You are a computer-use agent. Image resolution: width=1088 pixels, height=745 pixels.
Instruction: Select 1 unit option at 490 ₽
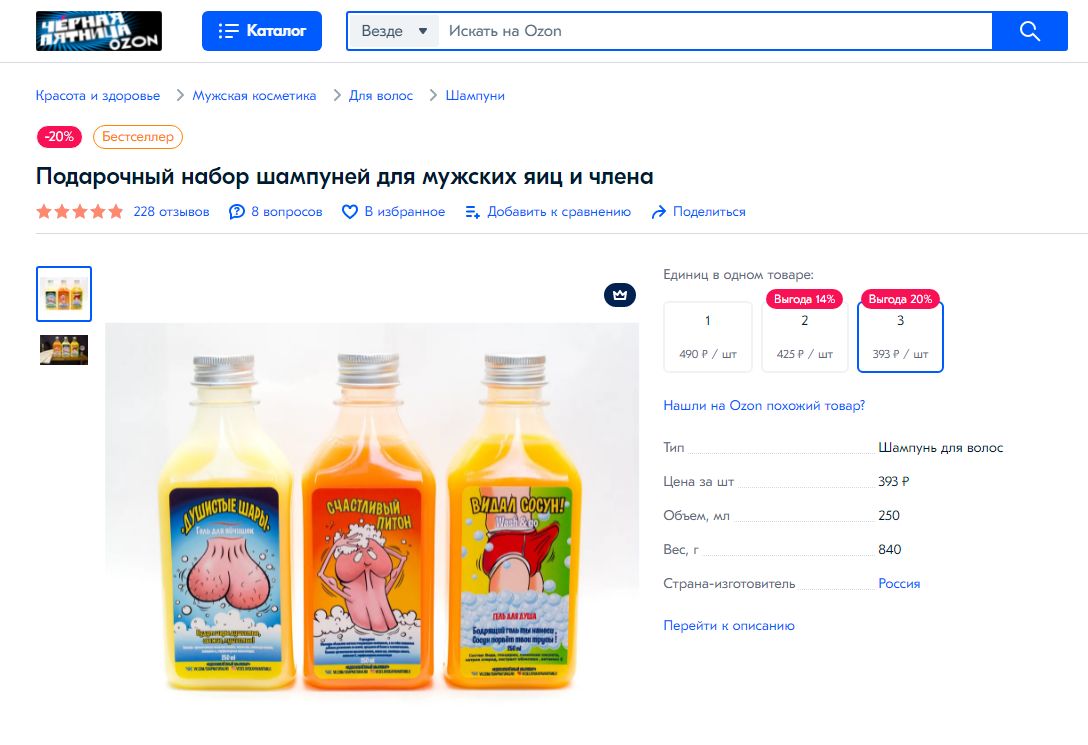click(708, 337)
